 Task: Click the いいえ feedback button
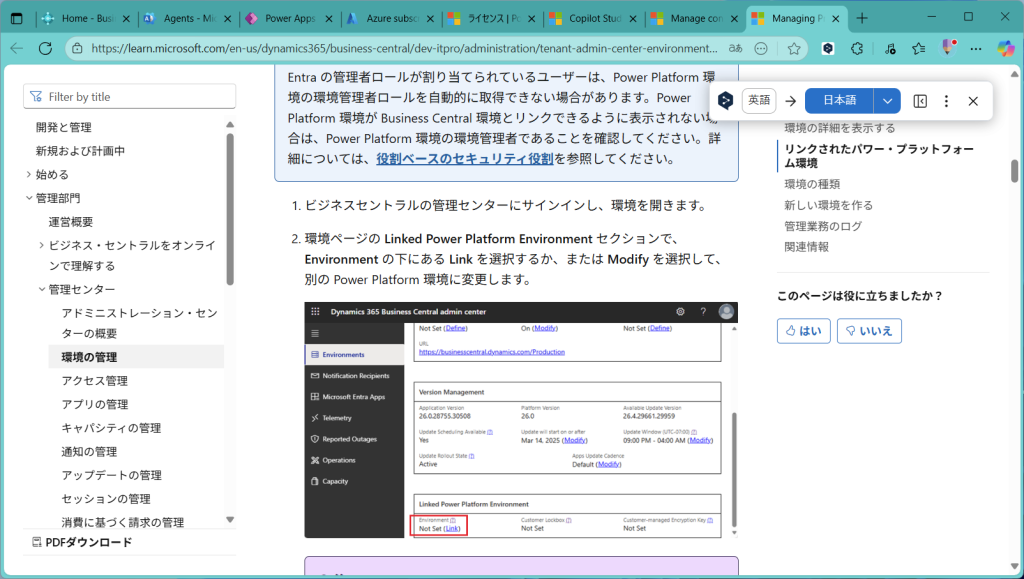(869, 331)
